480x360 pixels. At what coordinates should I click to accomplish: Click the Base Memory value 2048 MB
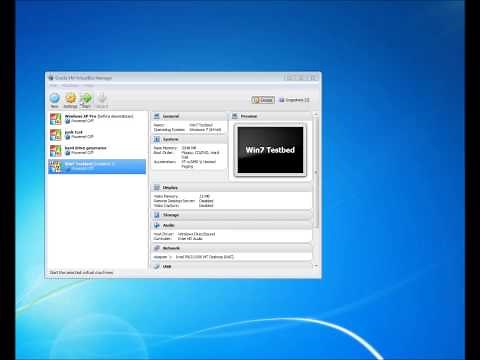pyautogui.click(x=189, y=148)
